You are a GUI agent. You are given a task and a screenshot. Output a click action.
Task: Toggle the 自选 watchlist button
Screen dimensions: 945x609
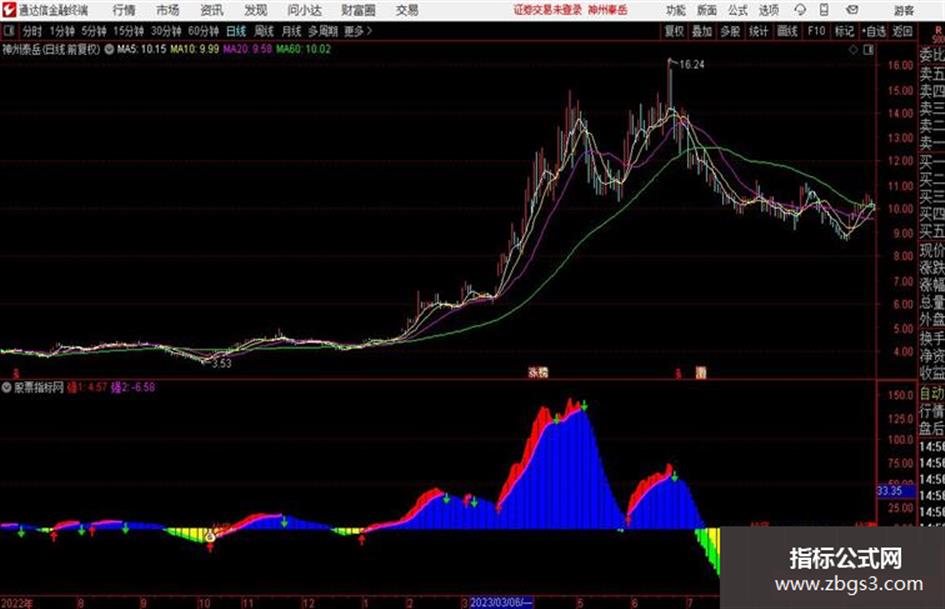point(874,31)
